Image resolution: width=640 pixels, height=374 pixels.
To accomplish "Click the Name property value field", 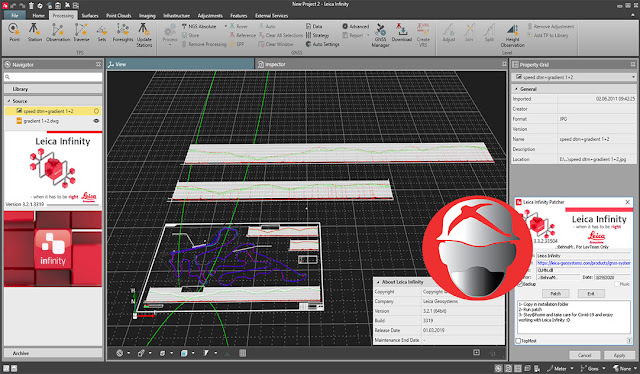I will pos(597,139).
